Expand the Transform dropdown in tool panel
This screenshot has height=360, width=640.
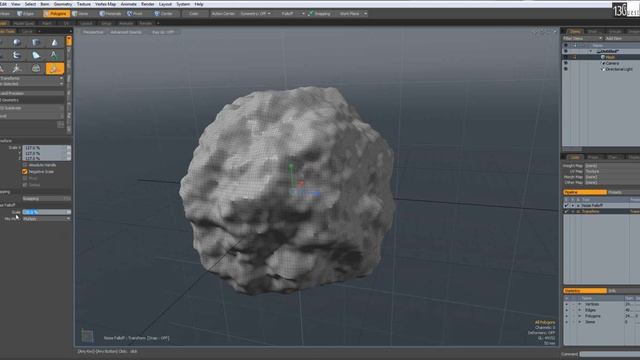tap(32, 78)
